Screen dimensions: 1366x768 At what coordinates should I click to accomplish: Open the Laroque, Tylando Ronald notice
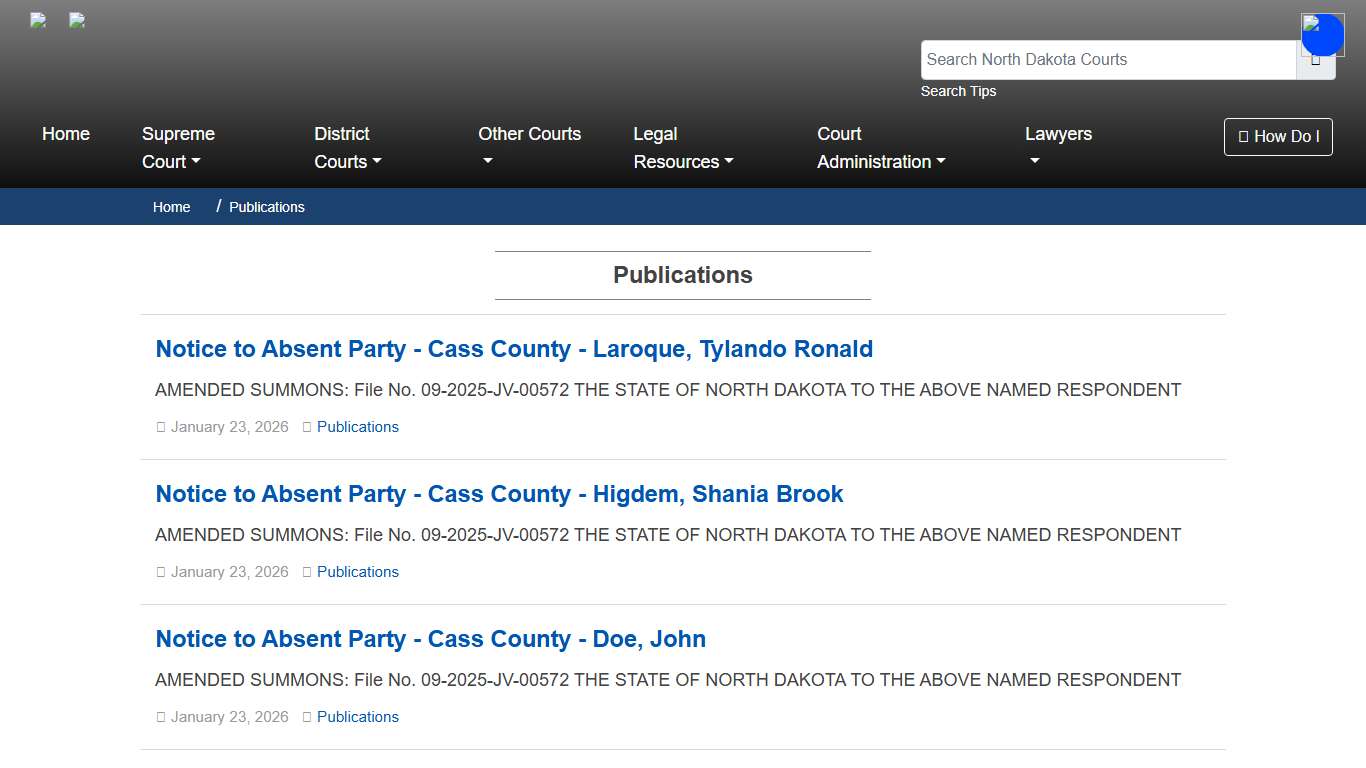click(x=514, y=349)
